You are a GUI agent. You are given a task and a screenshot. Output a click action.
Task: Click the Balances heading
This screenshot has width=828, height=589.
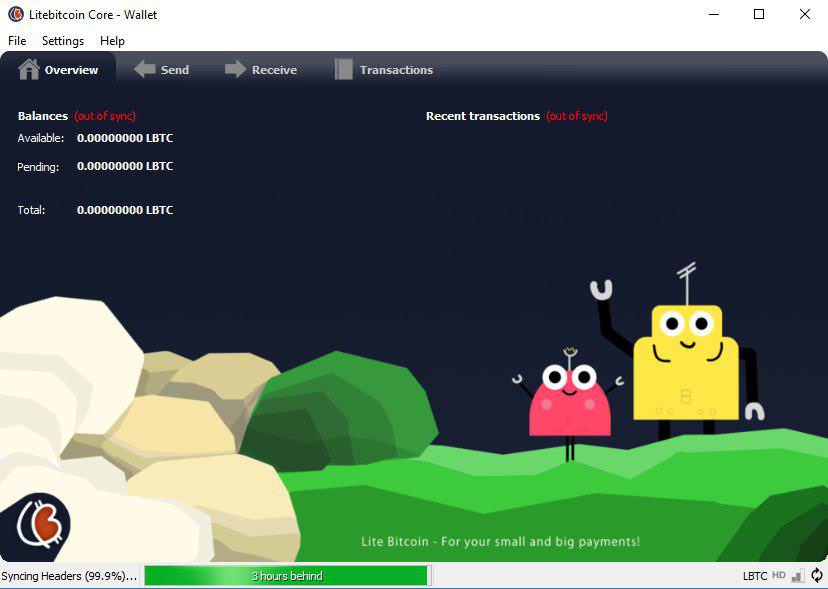click(43, 116)
